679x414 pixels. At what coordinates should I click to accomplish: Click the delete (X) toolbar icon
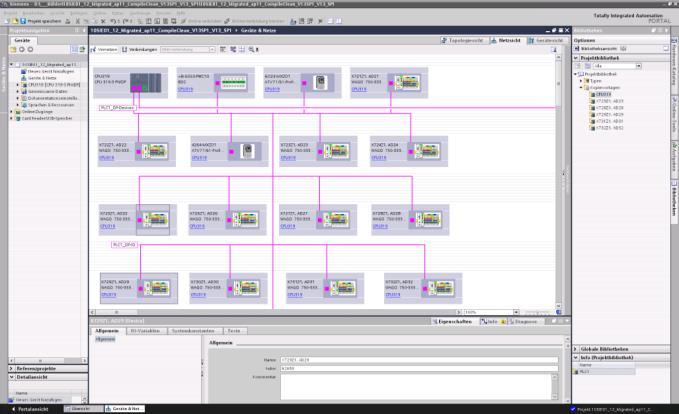pos(103,21)
